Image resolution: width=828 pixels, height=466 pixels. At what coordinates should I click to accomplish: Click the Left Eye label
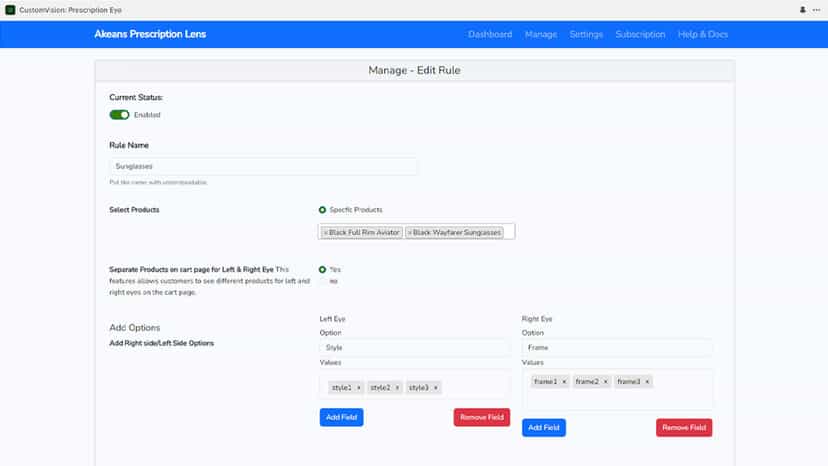coord(332,319)
